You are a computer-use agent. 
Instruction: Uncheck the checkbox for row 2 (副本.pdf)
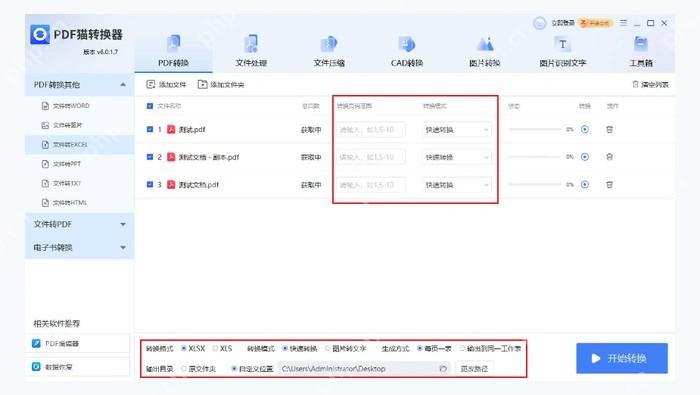(150, 157)
